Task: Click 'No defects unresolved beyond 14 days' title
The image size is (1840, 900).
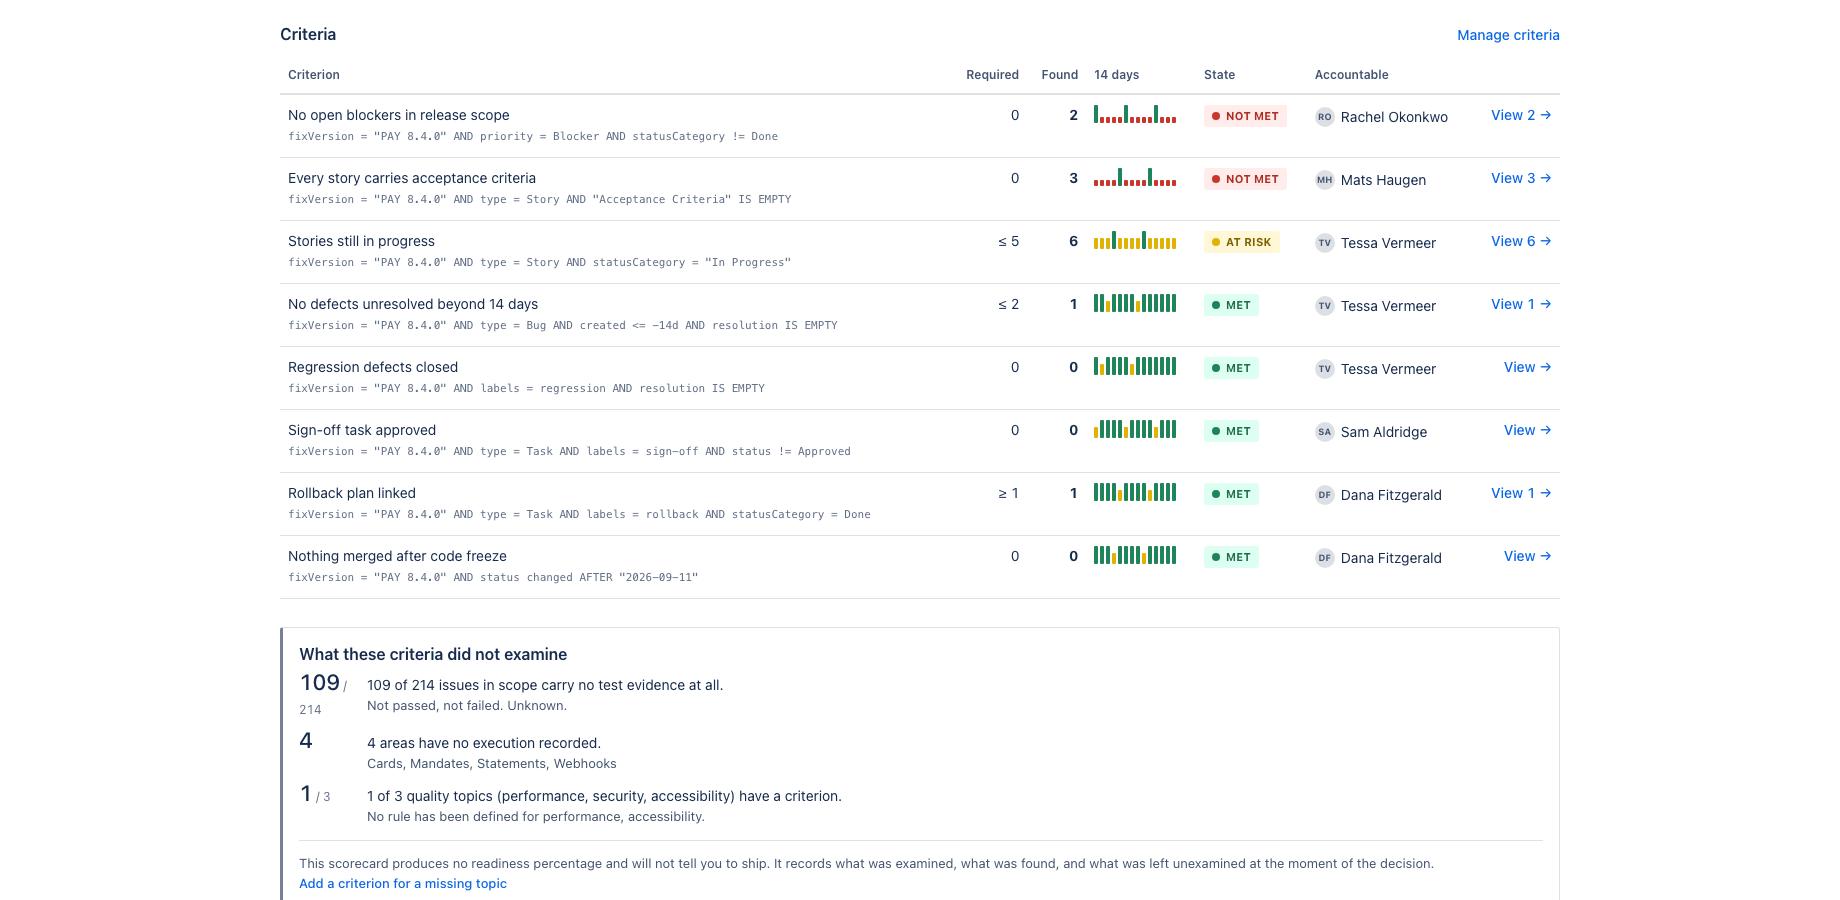Action: tap(413, 304)
